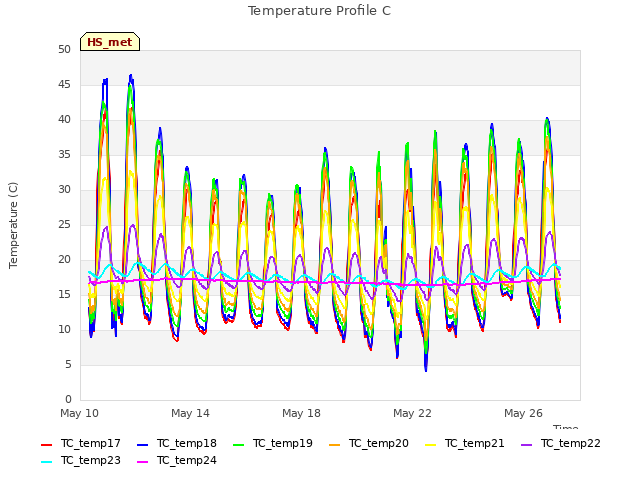Click the TC_temp24 legend entry

(177, 460)
